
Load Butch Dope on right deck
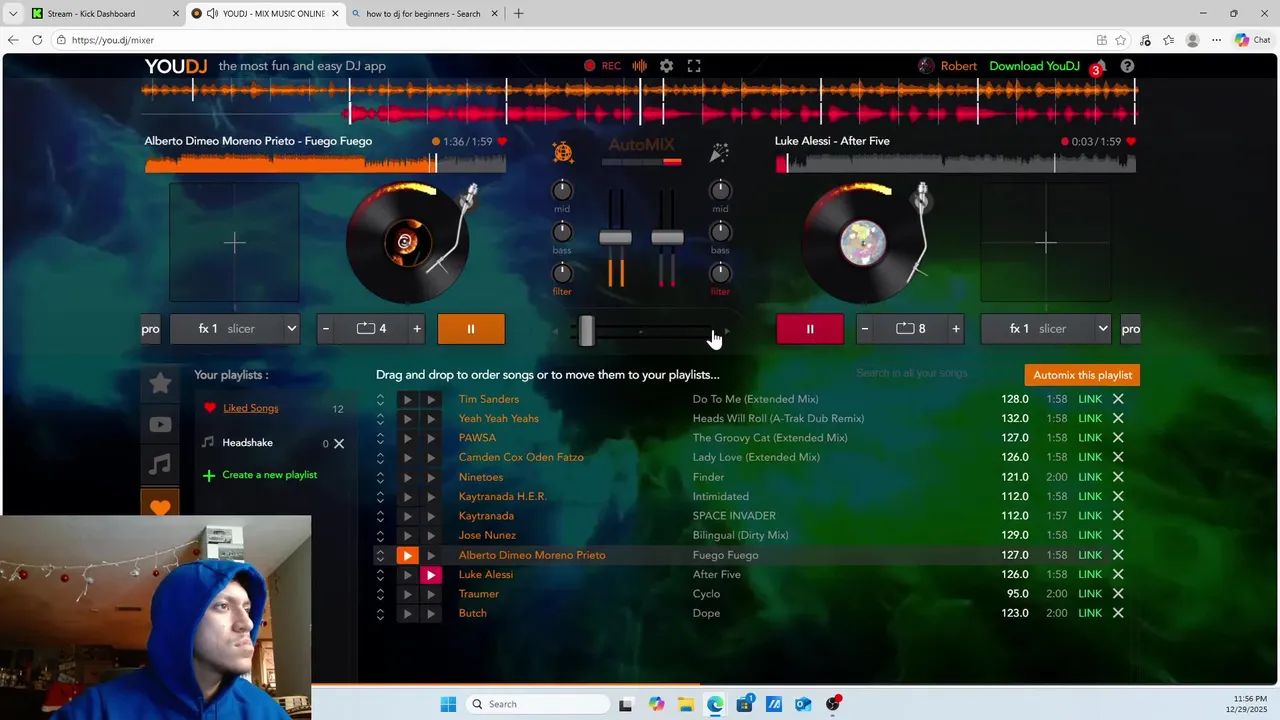pos(431,613)
